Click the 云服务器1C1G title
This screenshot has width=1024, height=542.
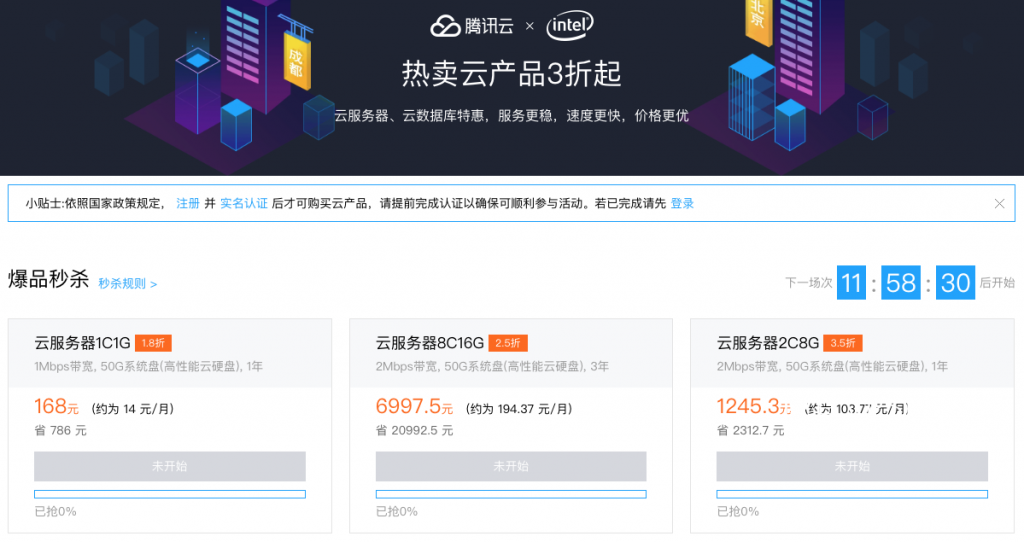pos(82,343)
